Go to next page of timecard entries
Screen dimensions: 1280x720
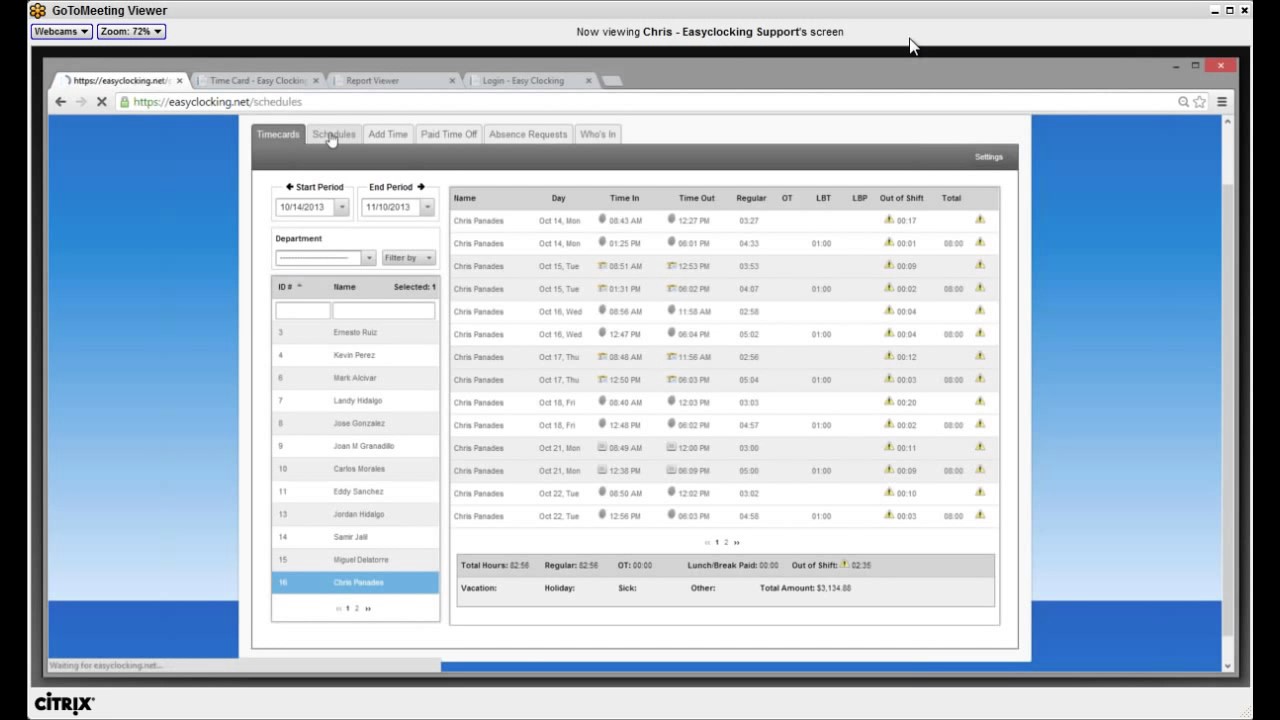[737, 542]
